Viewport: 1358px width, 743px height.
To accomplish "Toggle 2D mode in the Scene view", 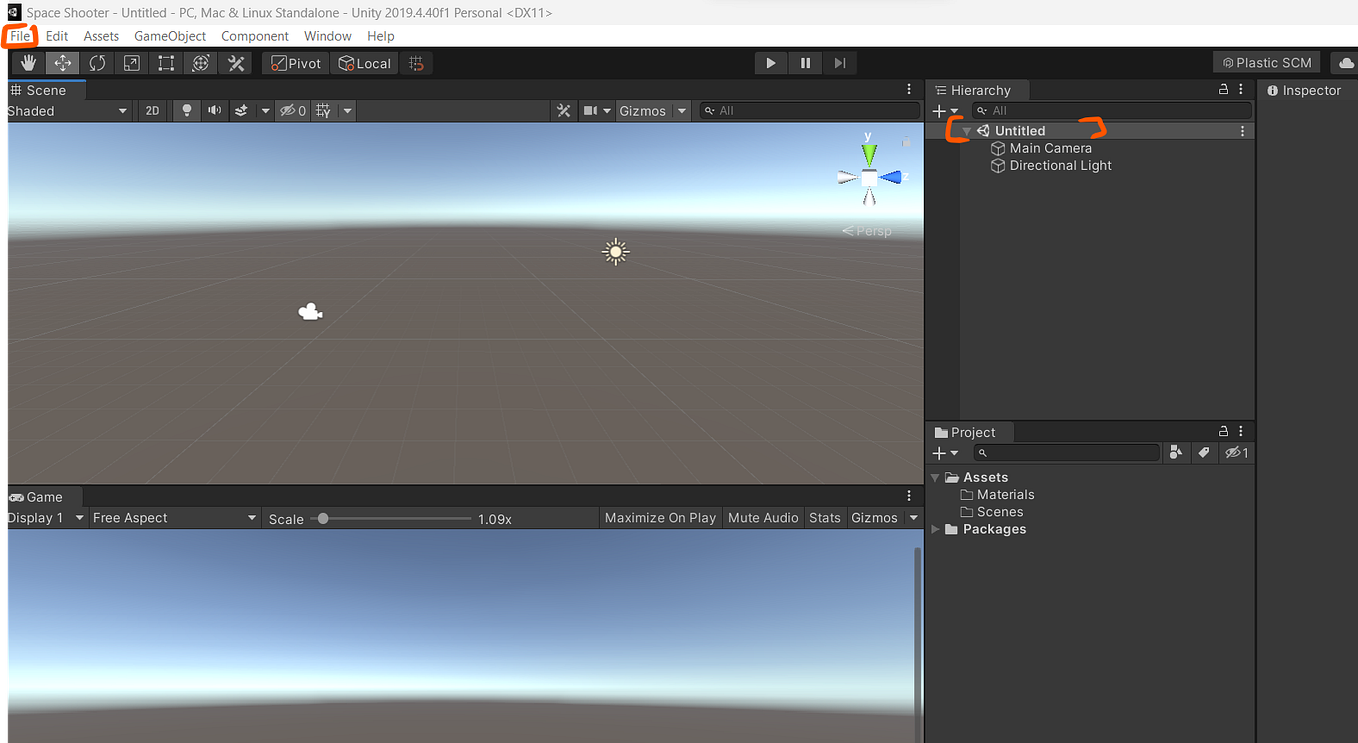I will 151,110.
